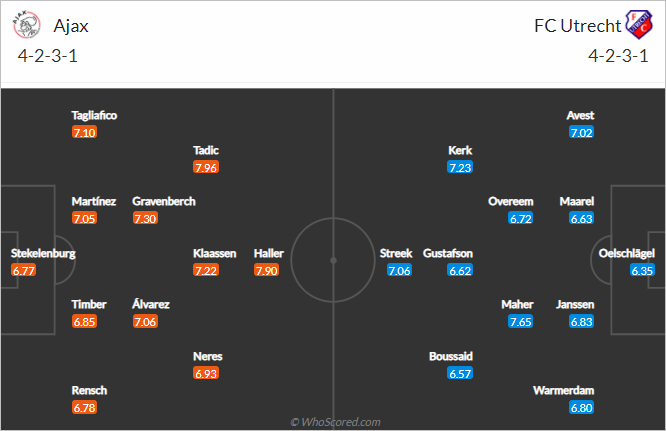Click the WhoScored.com watermark

coord(335,422)
